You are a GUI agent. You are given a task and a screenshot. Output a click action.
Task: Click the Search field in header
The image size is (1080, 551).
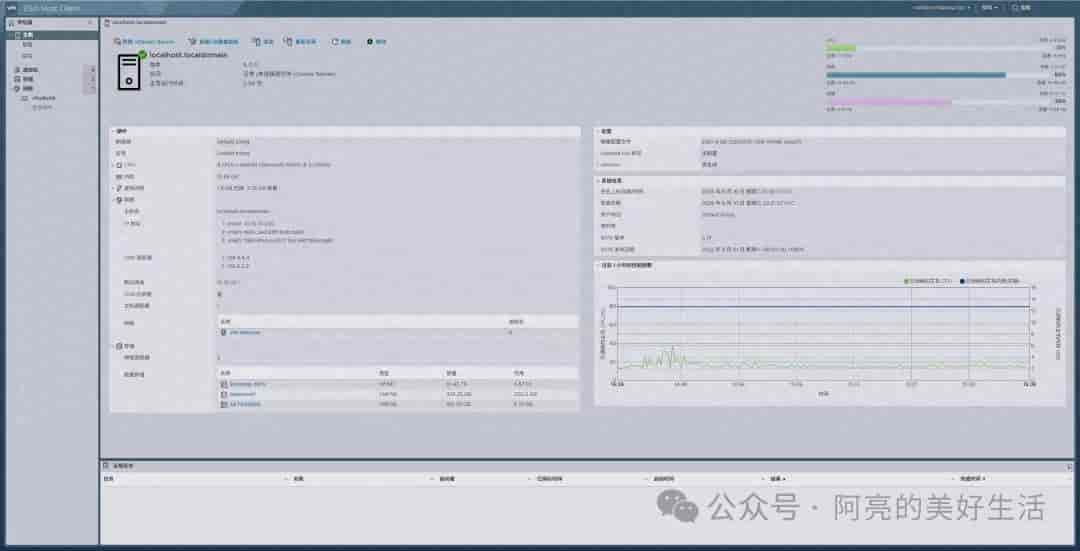point(1021,8)
